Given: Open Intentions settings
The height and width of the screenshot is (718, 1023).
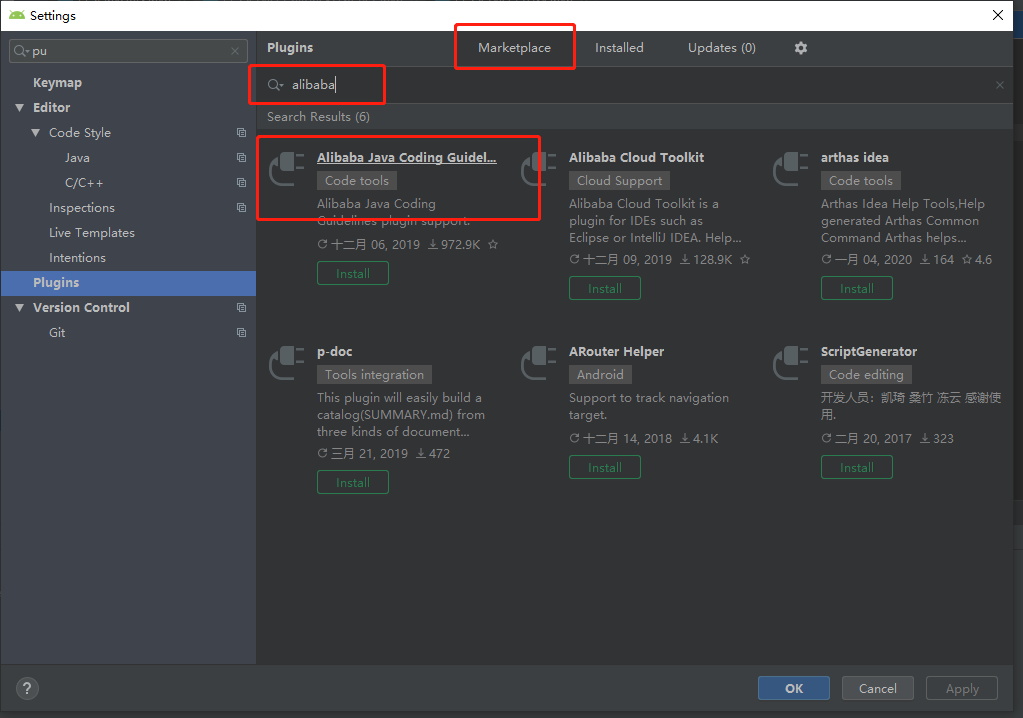Looking at the screenshot, I should (x=77, y=258).
